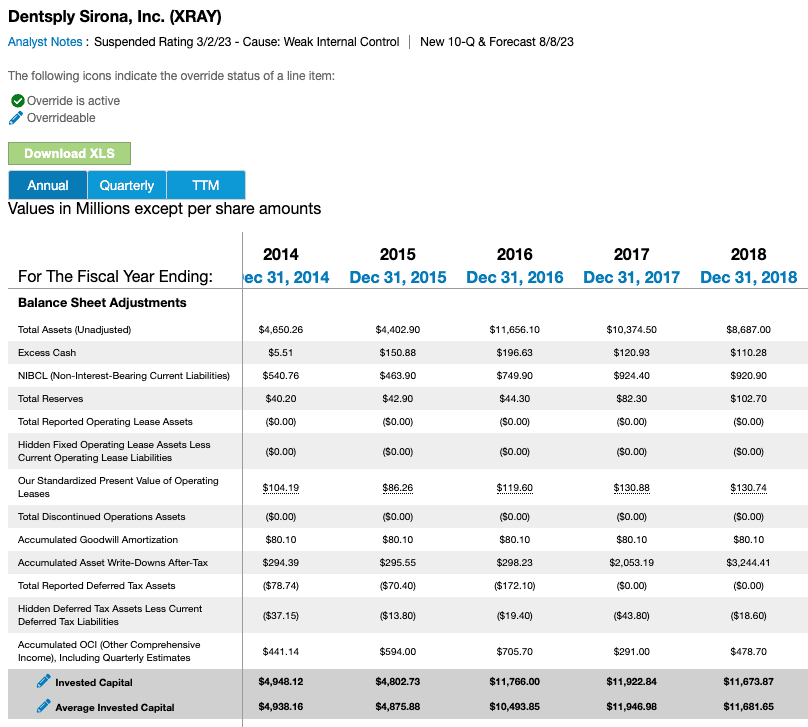Screen dimensions: 808x727
Task: Click the green checkmark Override is active icon
Action: click(18, 100)
